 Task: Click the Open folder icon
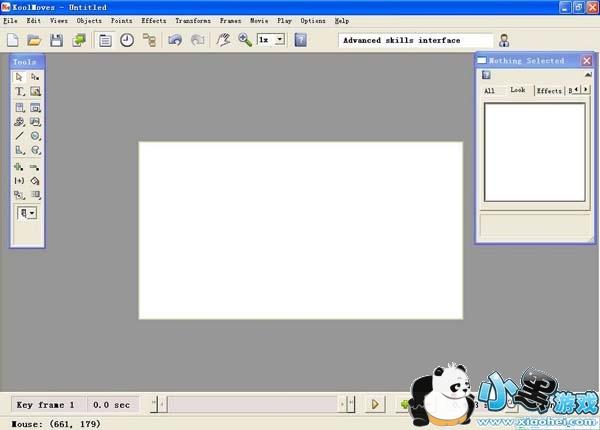34,40
